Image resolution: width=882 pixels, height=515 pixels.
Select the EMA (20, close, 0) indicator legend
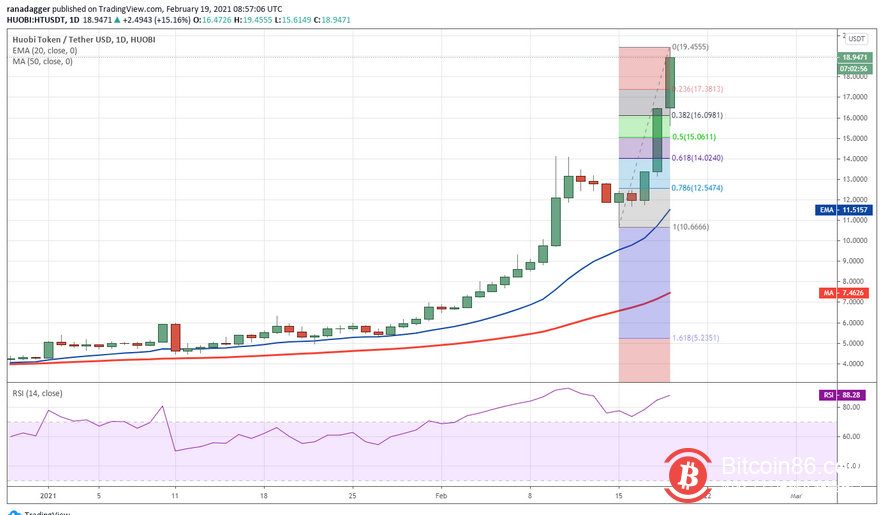45,51
